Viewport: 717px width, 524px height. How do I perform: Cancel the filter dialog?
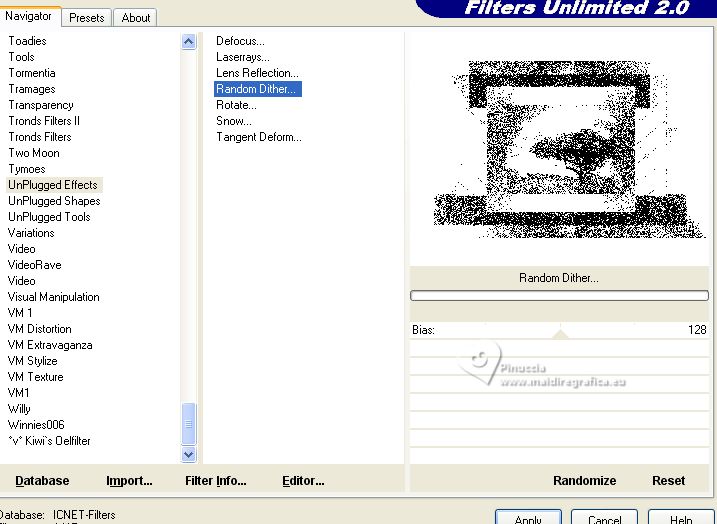(x=605, y=517)
